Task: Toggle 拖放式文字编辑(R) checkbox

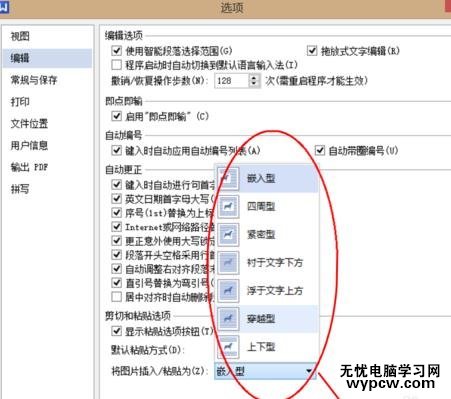Action: click(x=312, y=51)
